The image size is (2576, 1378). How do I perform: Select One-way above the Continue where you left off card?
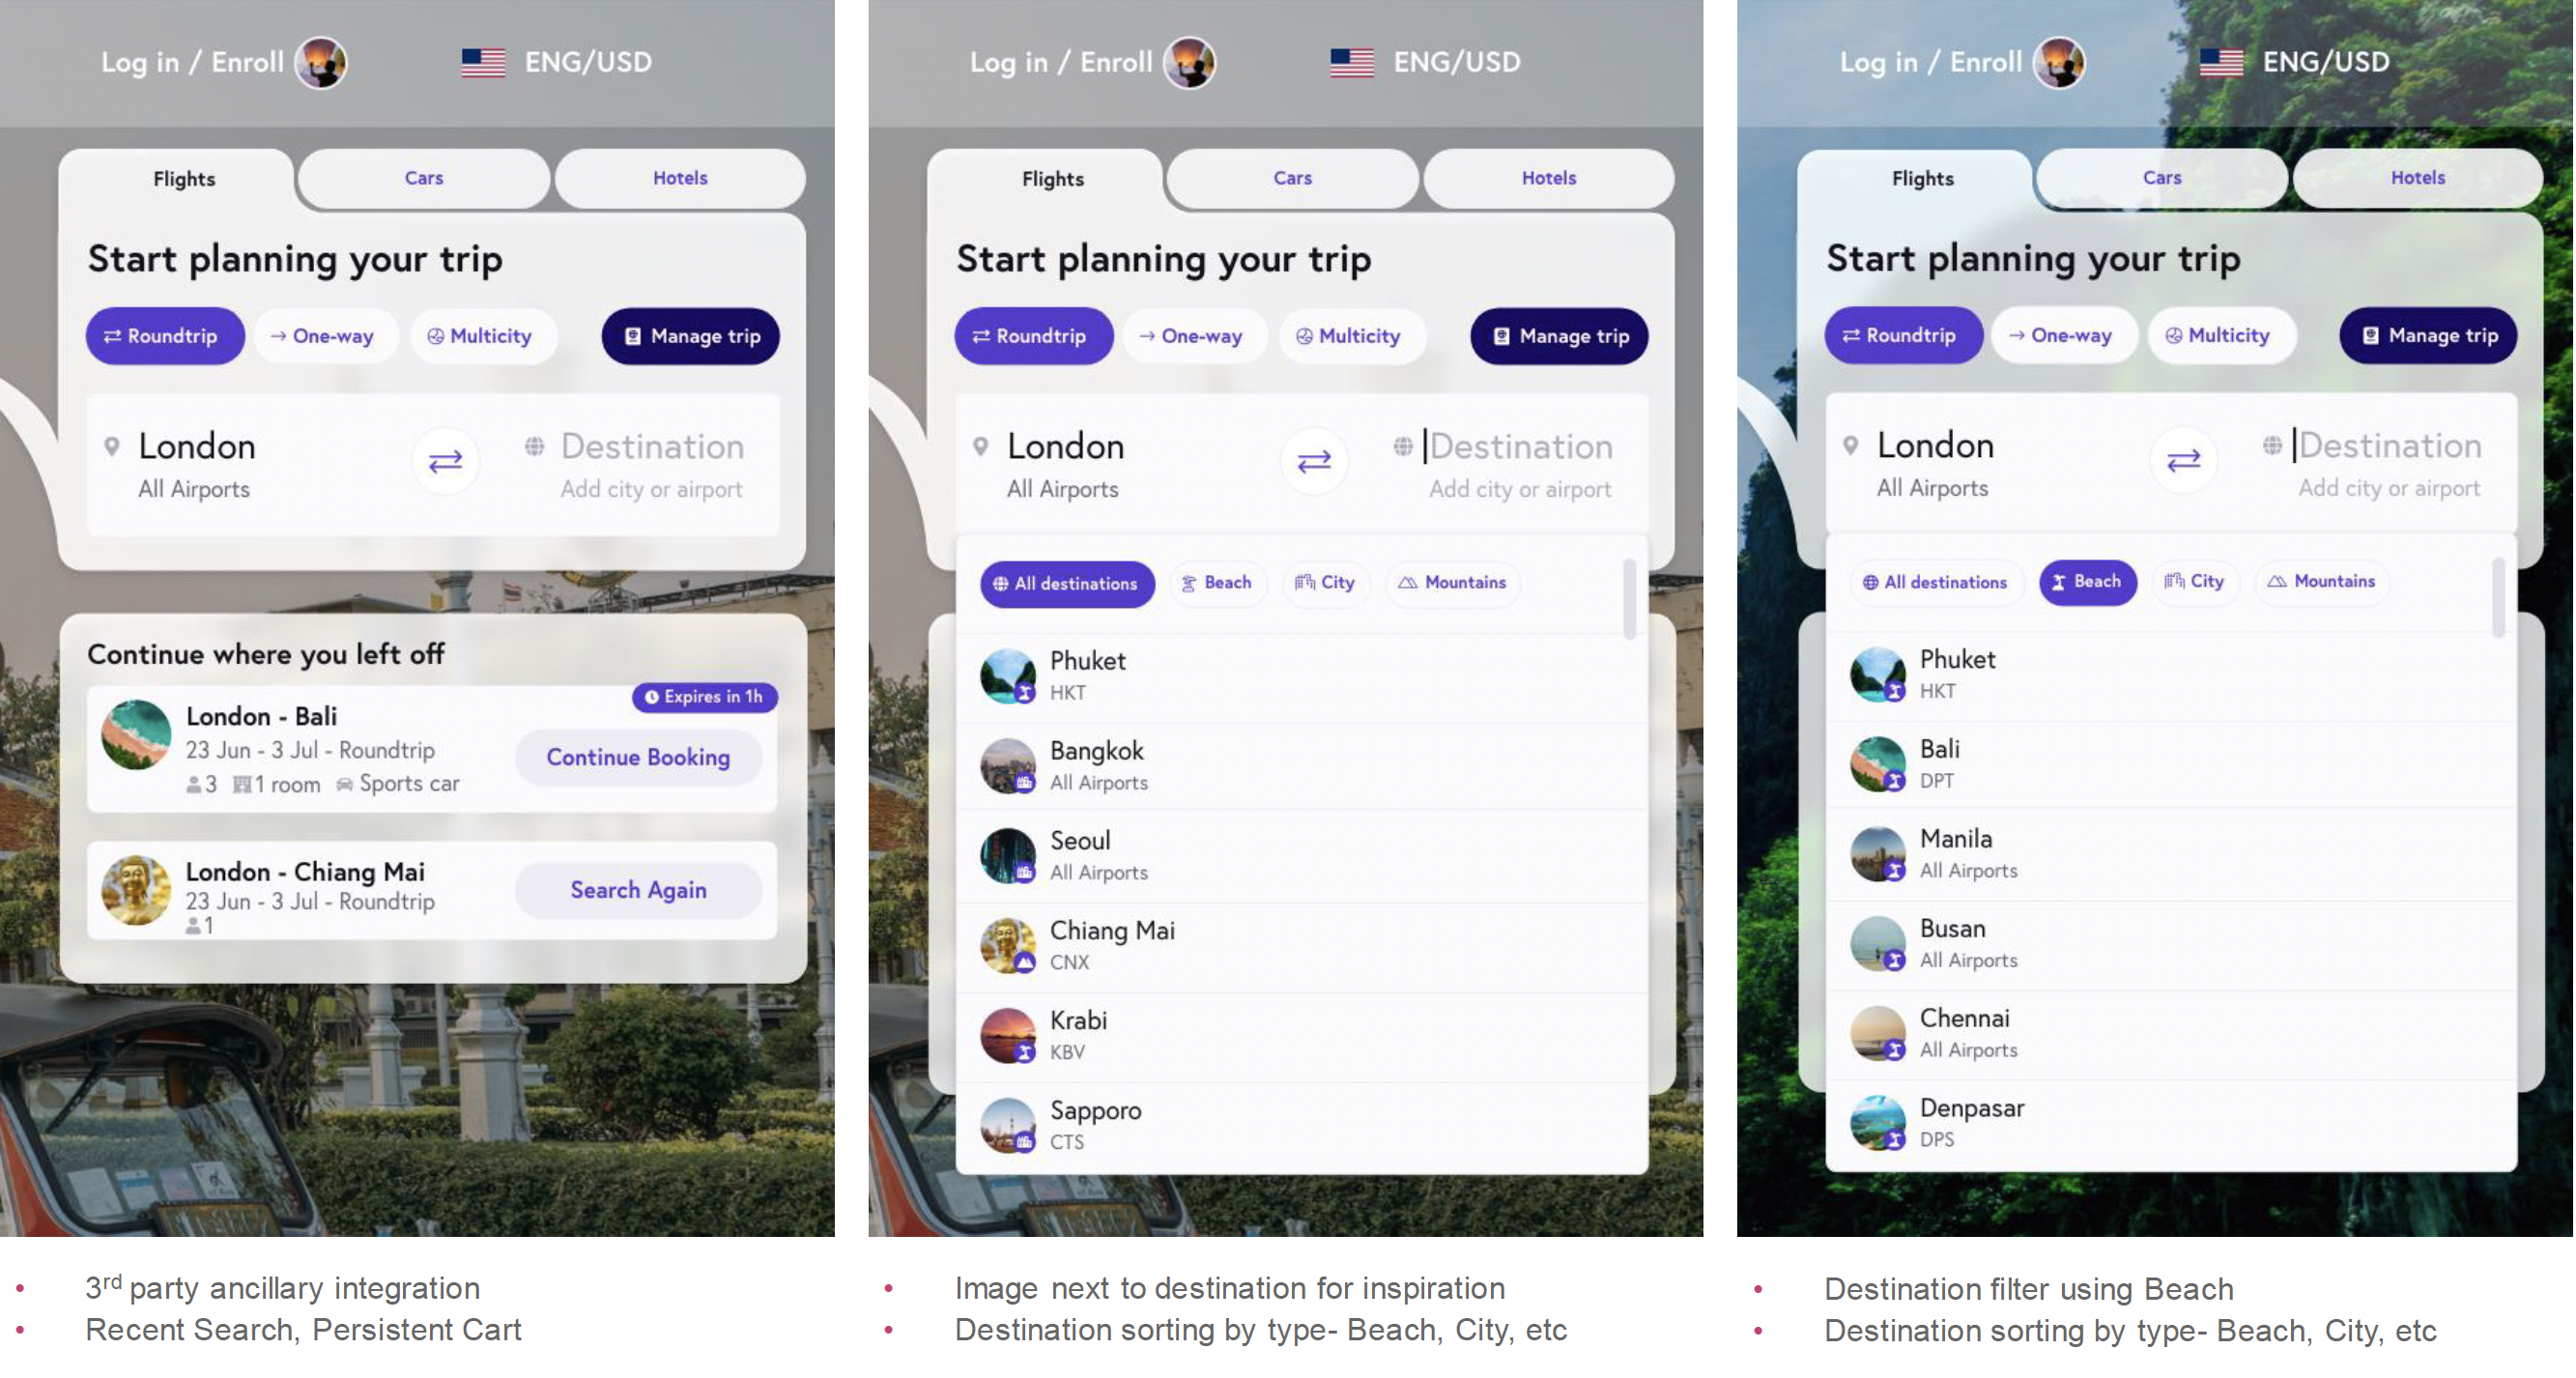(x=322, y=336)
